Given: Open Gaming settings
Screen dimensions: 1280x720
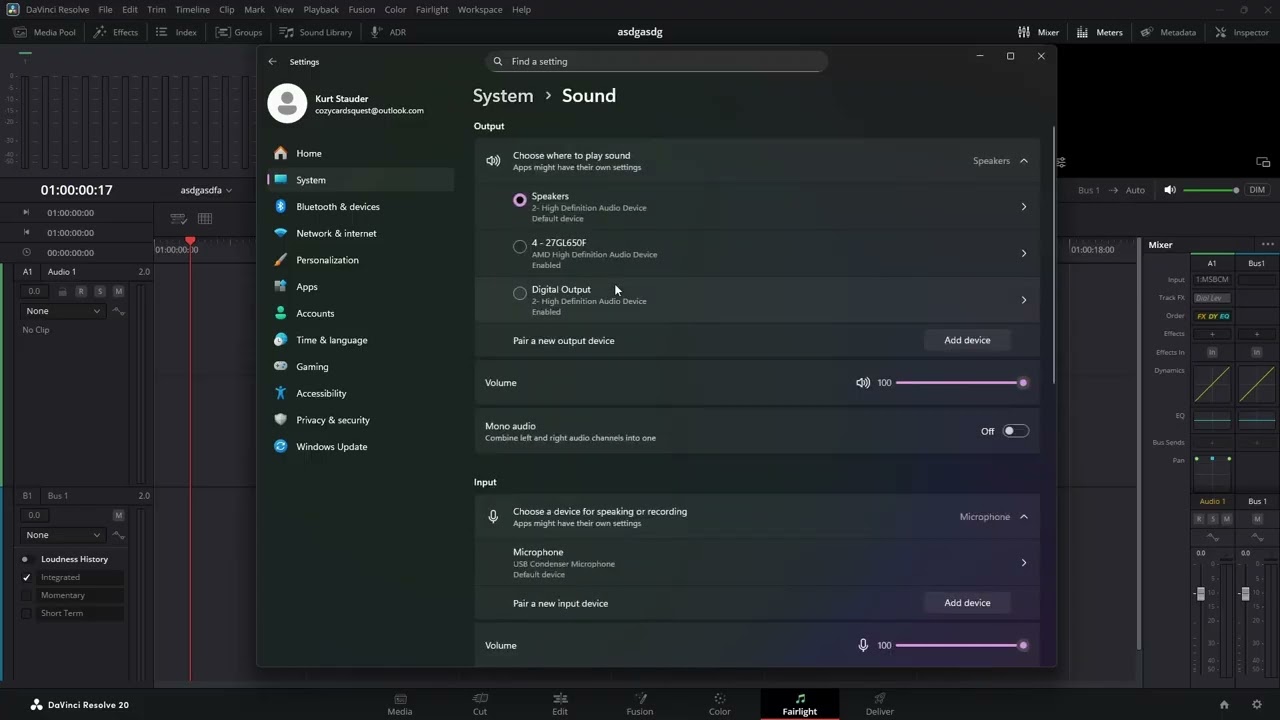Looking at the screenshot, I should (x=312, y=367).
